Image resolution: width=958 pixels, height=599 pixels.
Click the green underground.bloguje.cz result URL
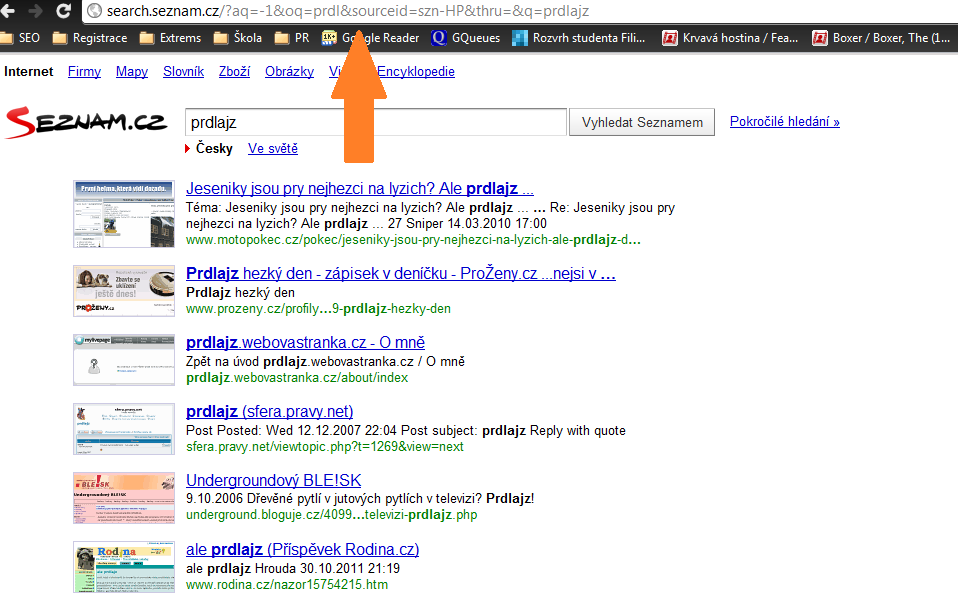332,515
